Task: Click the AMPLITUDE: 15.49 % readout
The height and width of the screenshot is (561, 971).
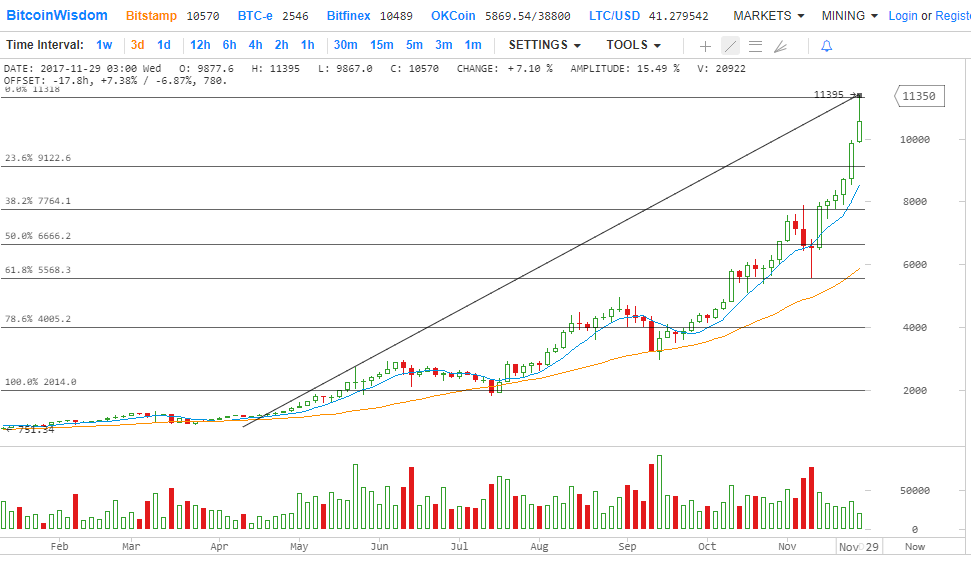Action: [625, 68]
